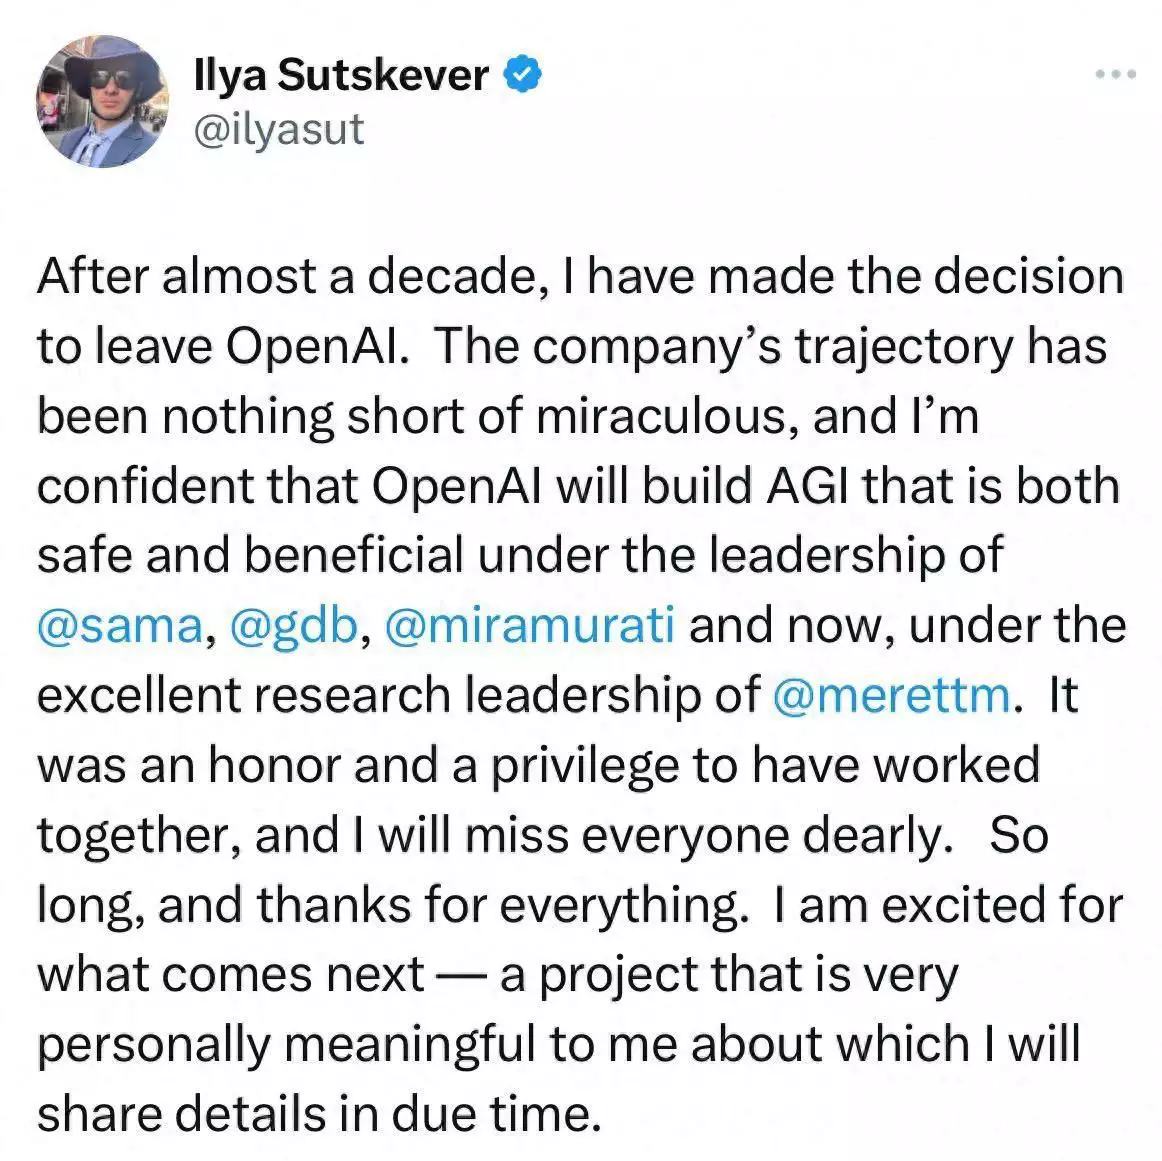The height and width of the screenshot is (1161, 1162).
Task: Open the three-dot more options menu
Action: tap(1114, 74)
